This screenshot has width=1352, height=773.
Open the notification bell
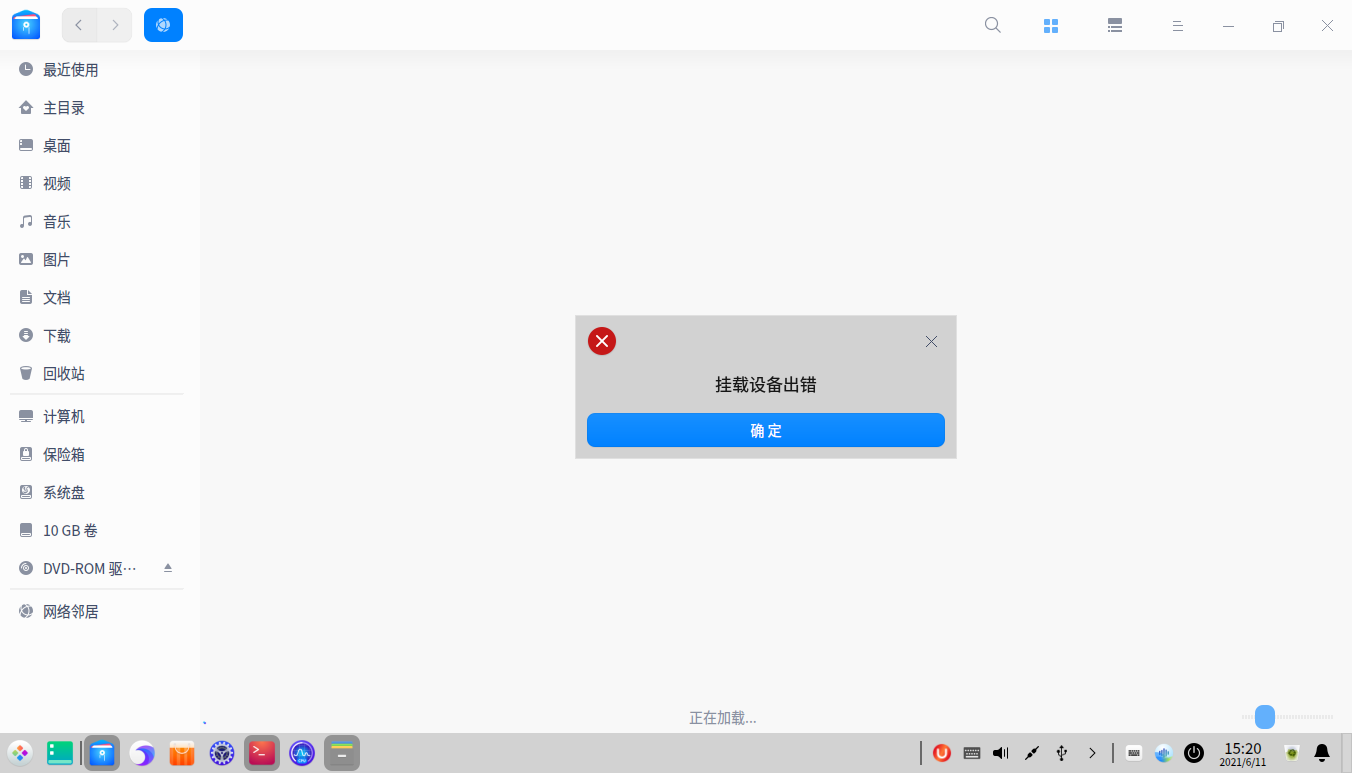click(x=1322, y=753)
